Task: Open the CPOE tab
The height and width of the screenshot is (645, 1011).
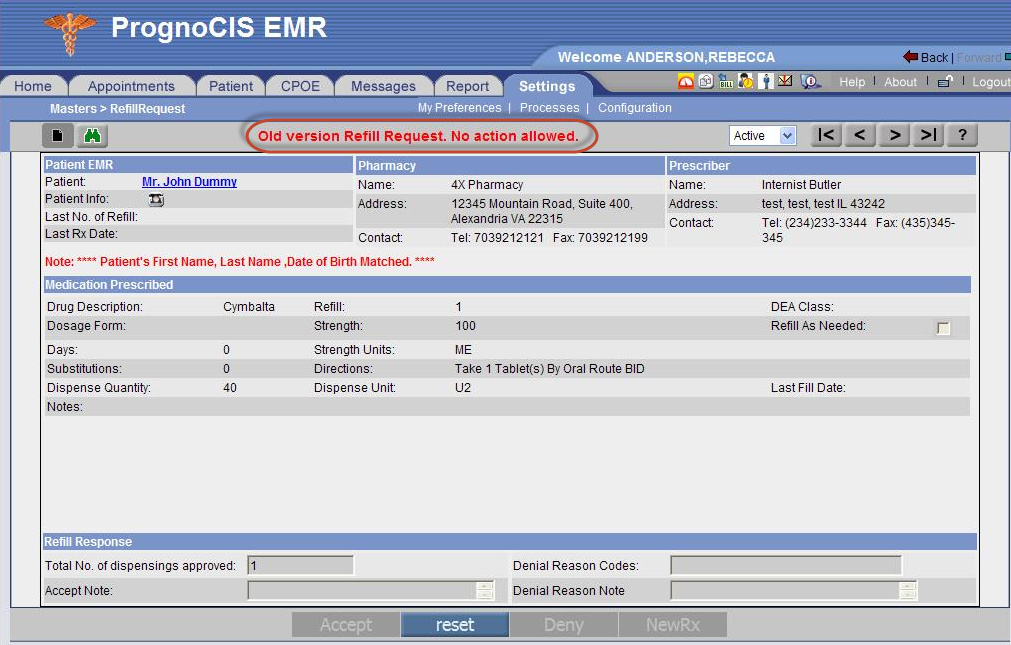Action: point(300,86)
